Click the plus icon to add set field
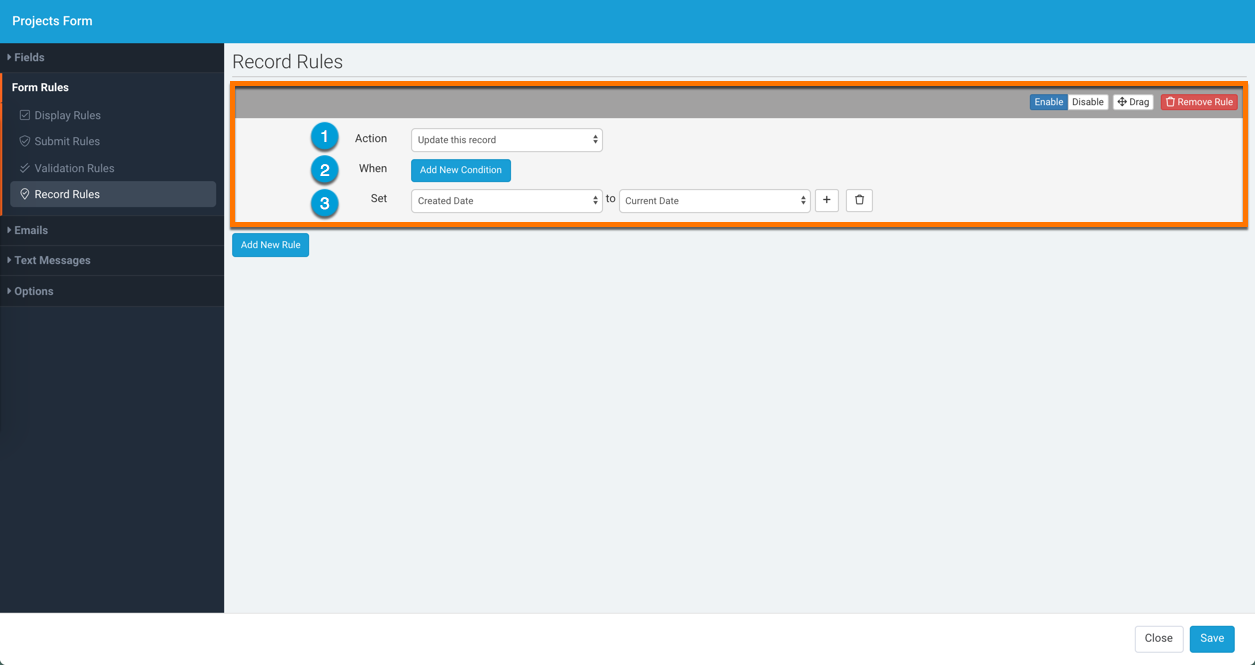 [x=827, y=200]
